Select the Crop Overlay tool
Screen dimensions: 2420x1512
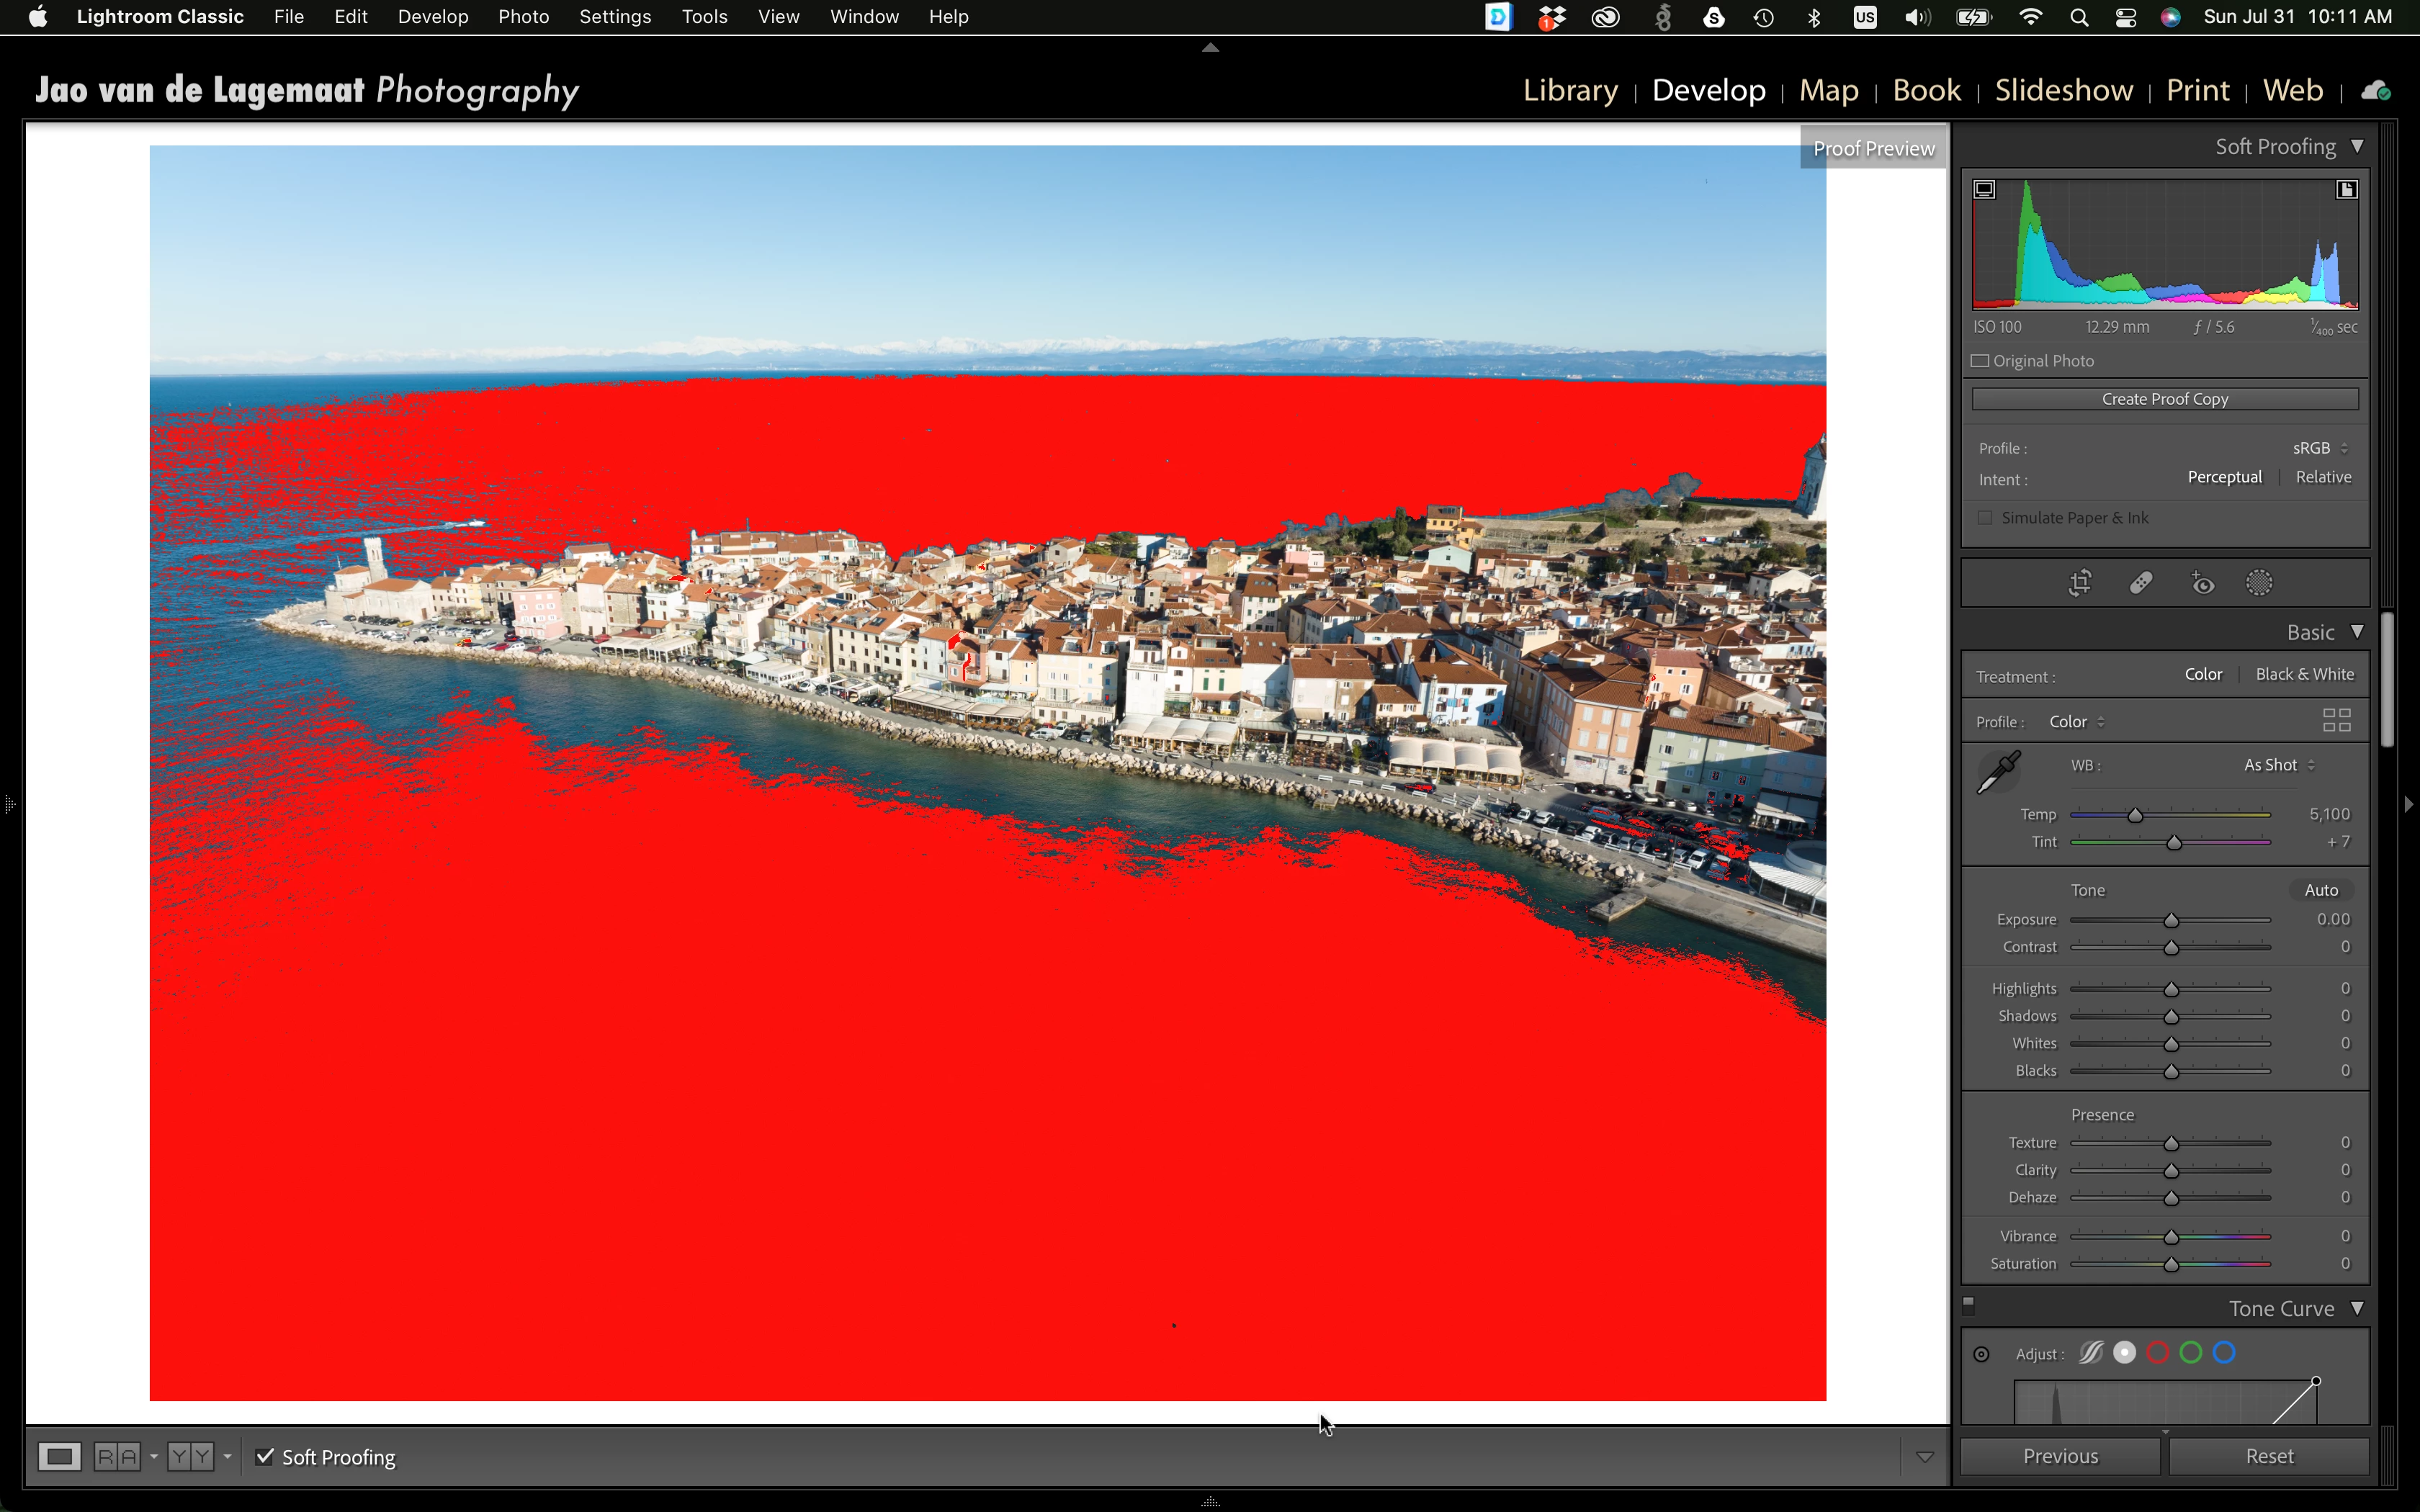(2080, 583)
